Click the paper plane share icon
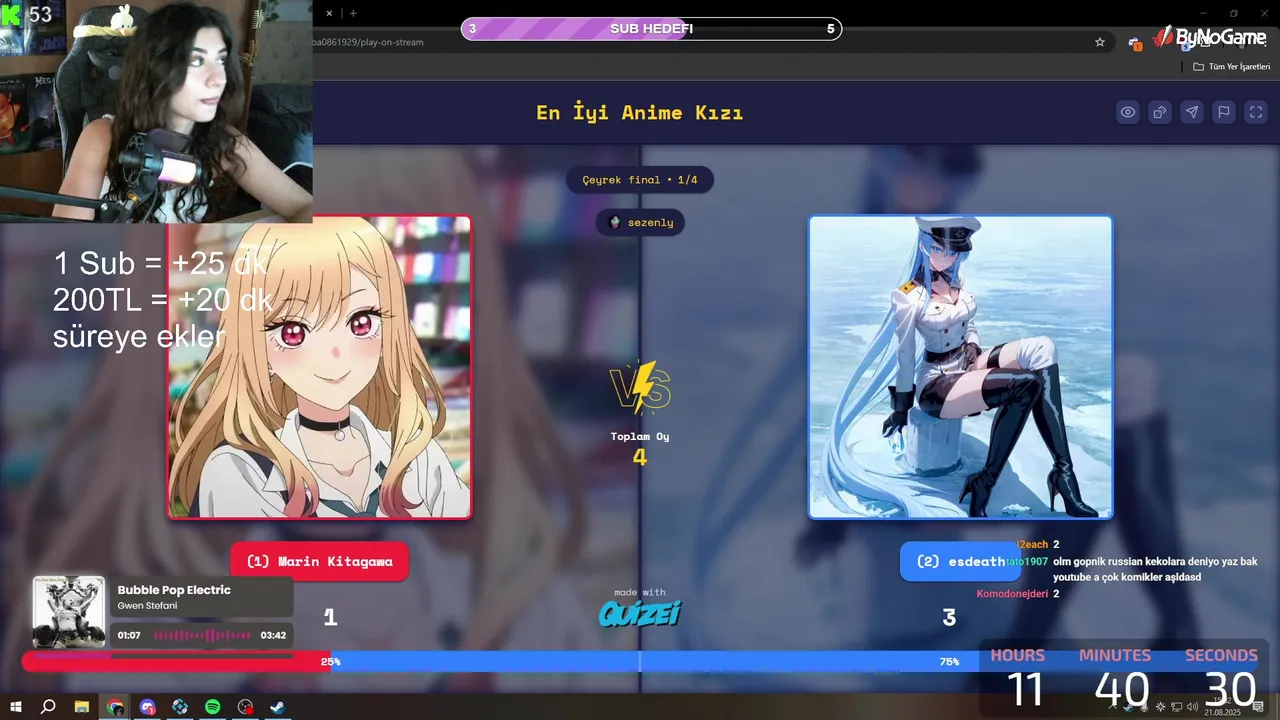 (1192, 112)
